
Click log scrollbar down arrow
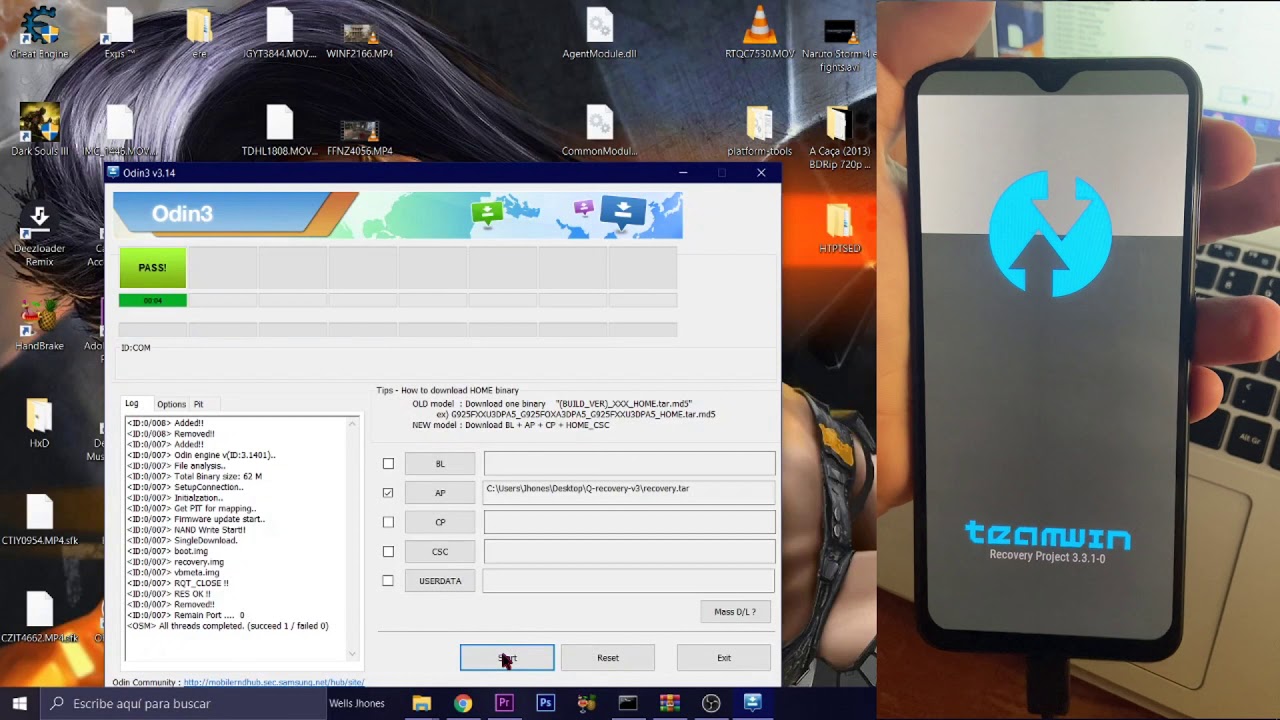pyautogui.click(x=352, y=654)
